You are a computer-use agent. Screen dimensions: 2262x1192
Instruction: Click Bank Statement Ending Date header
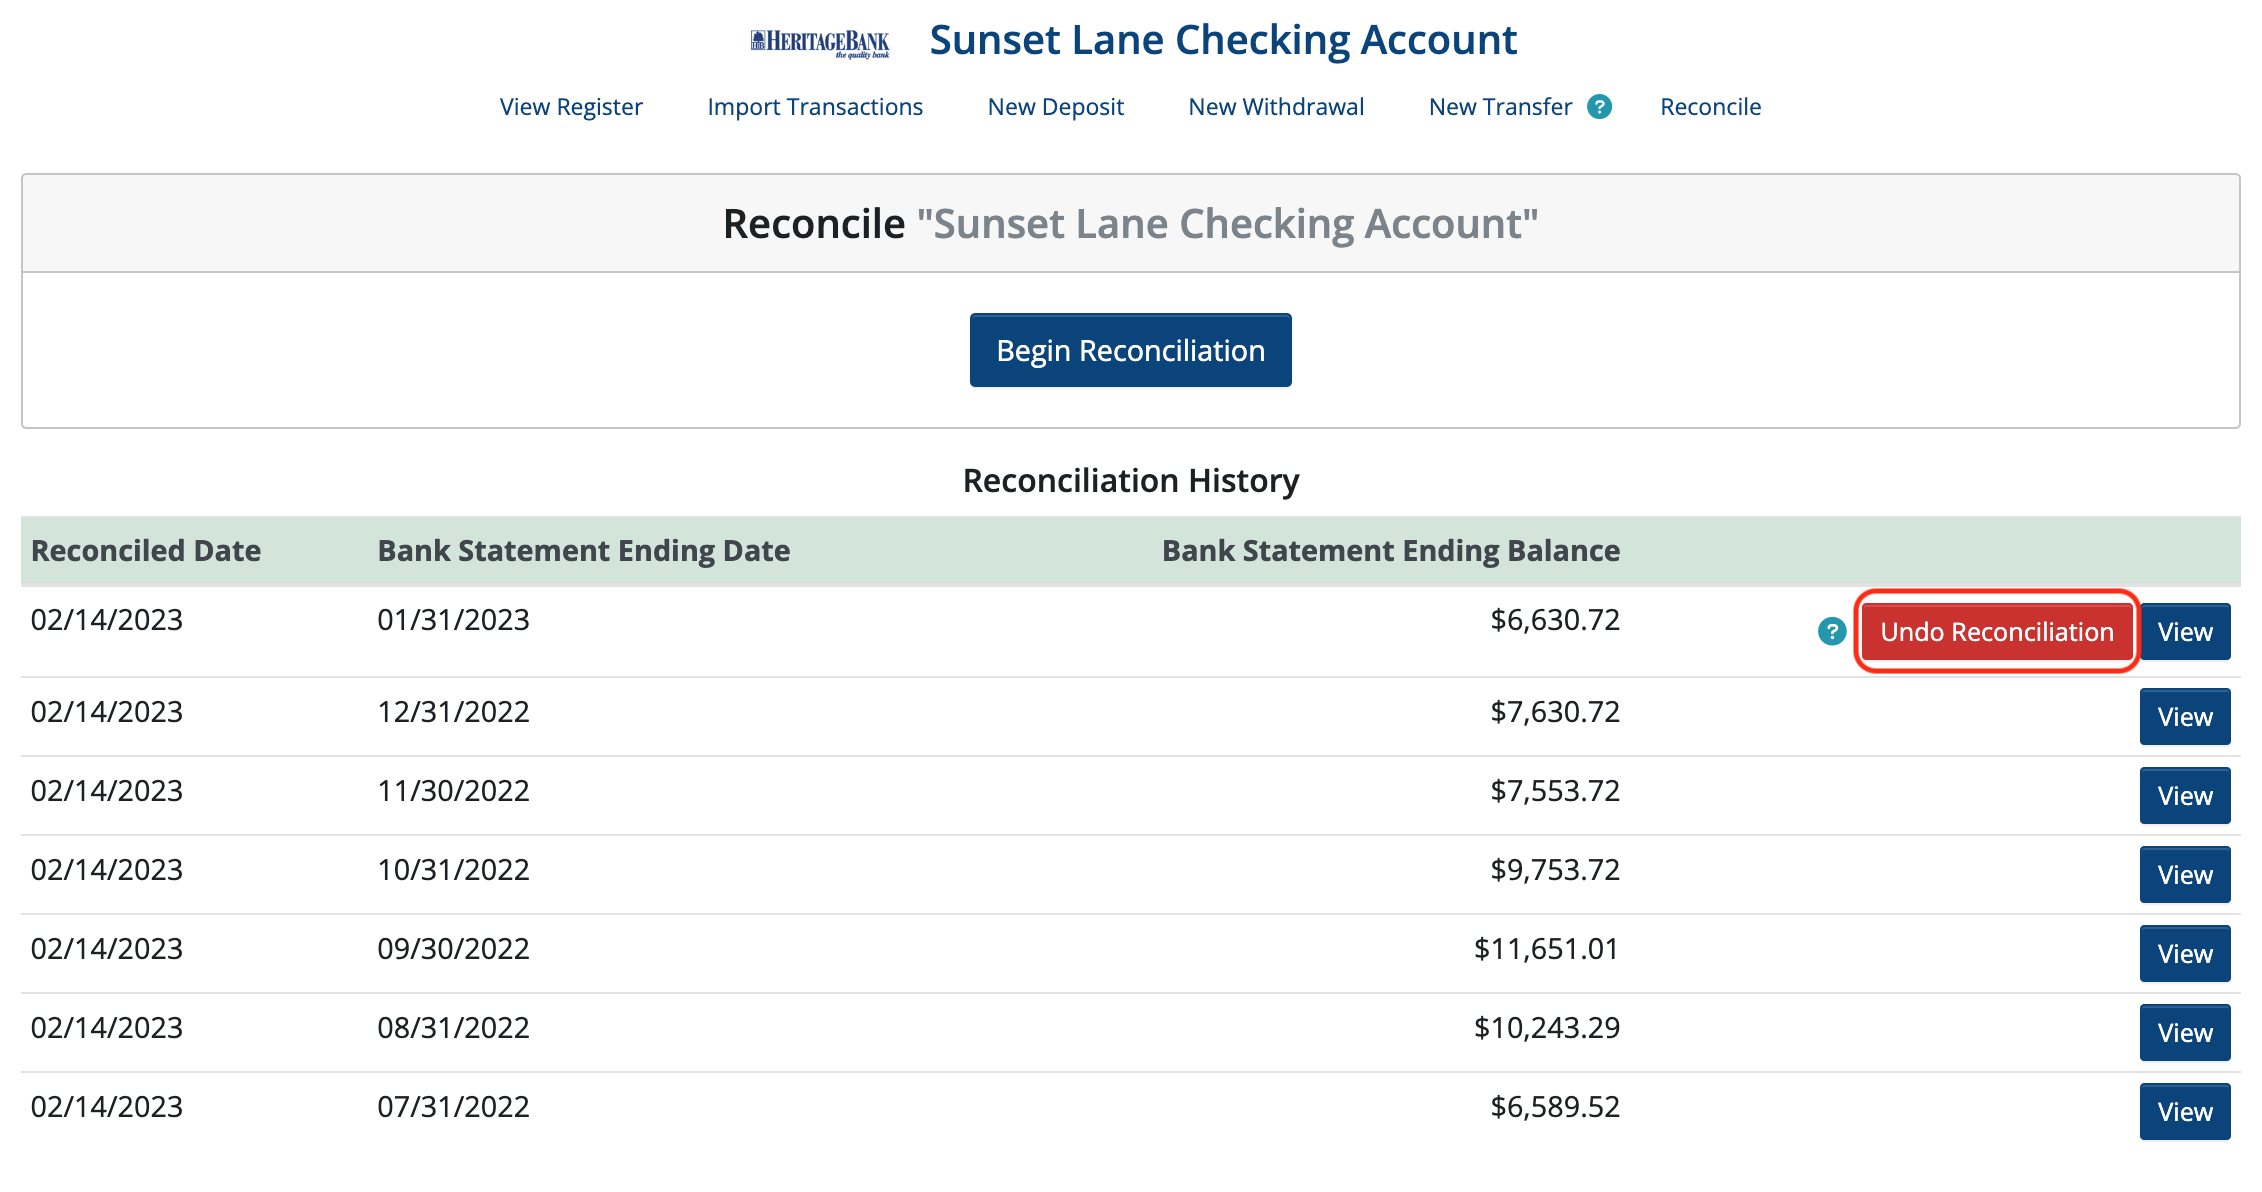(584, 551)
